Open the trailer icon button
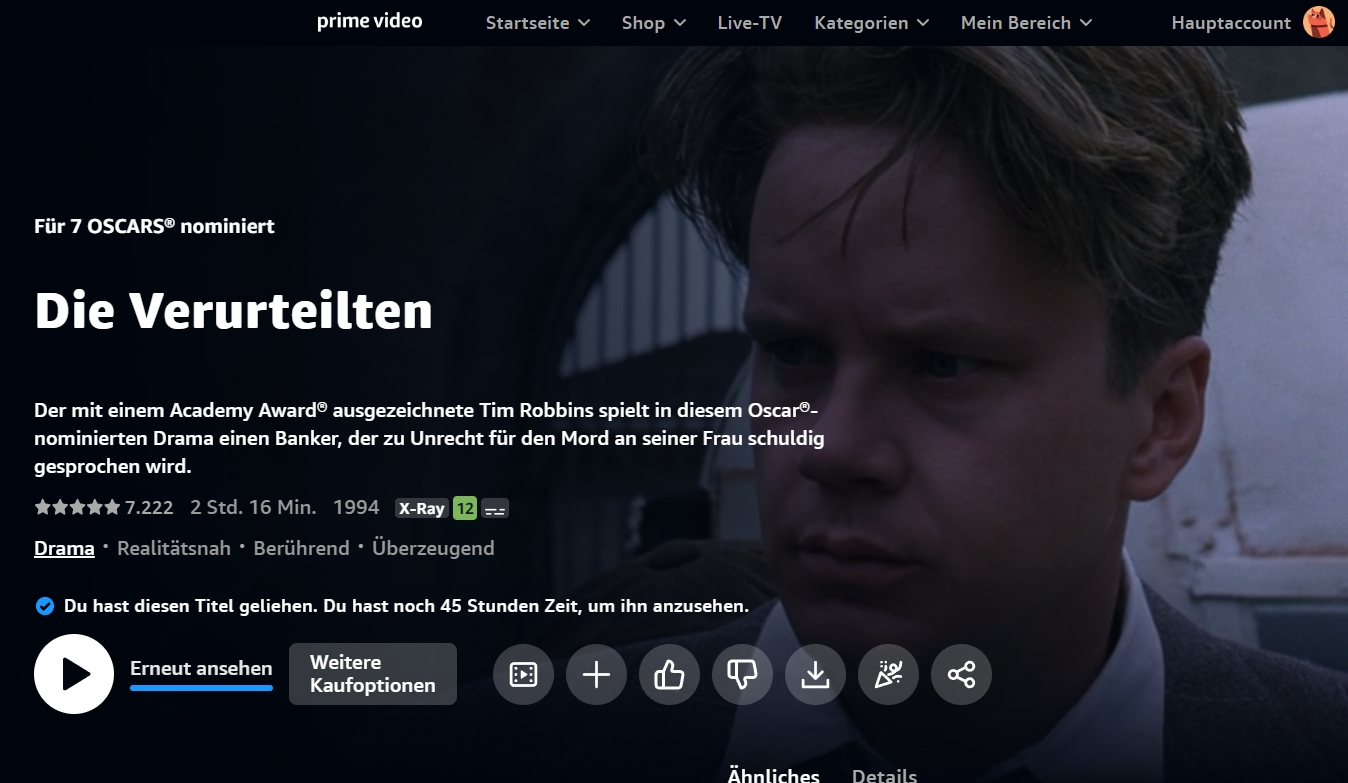The image size is (1348, 783). (x=523, y=675)
